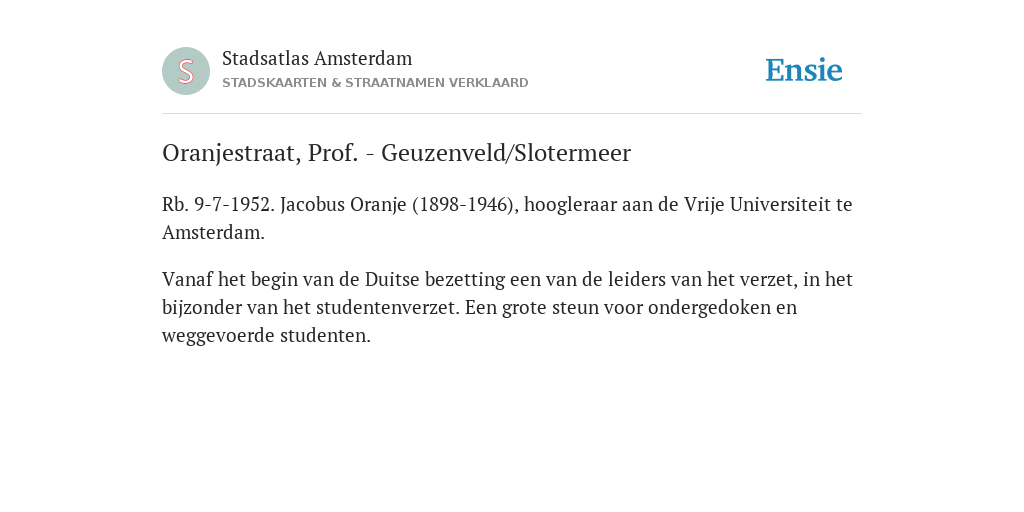Click the Geuzenveld/Slotermeer district text
The width and height of the screenshot is (1024, 512).
(506, 153)
